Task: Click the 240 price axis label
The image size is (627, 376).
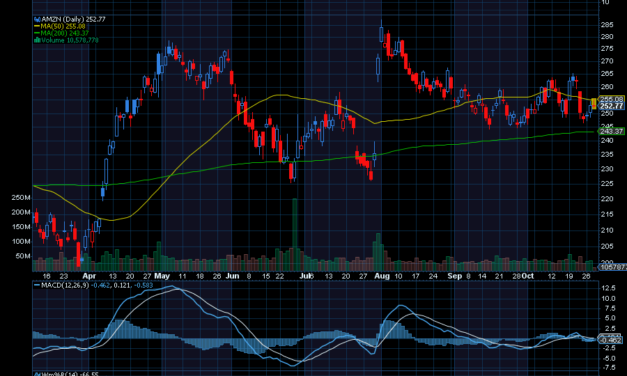Action: 607,140
